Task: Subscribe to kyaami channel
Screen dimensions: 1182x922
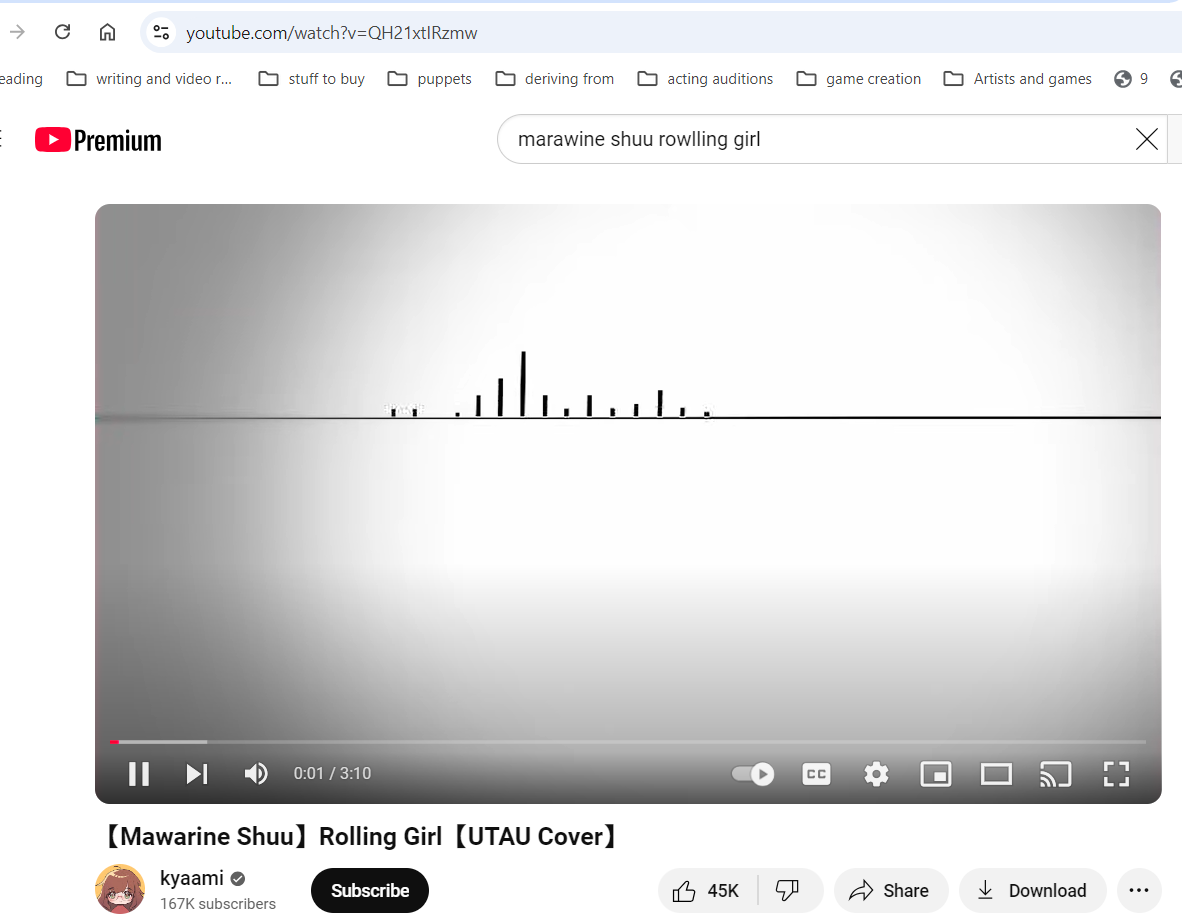Action: pyautogui.click(x=370, y=890)
